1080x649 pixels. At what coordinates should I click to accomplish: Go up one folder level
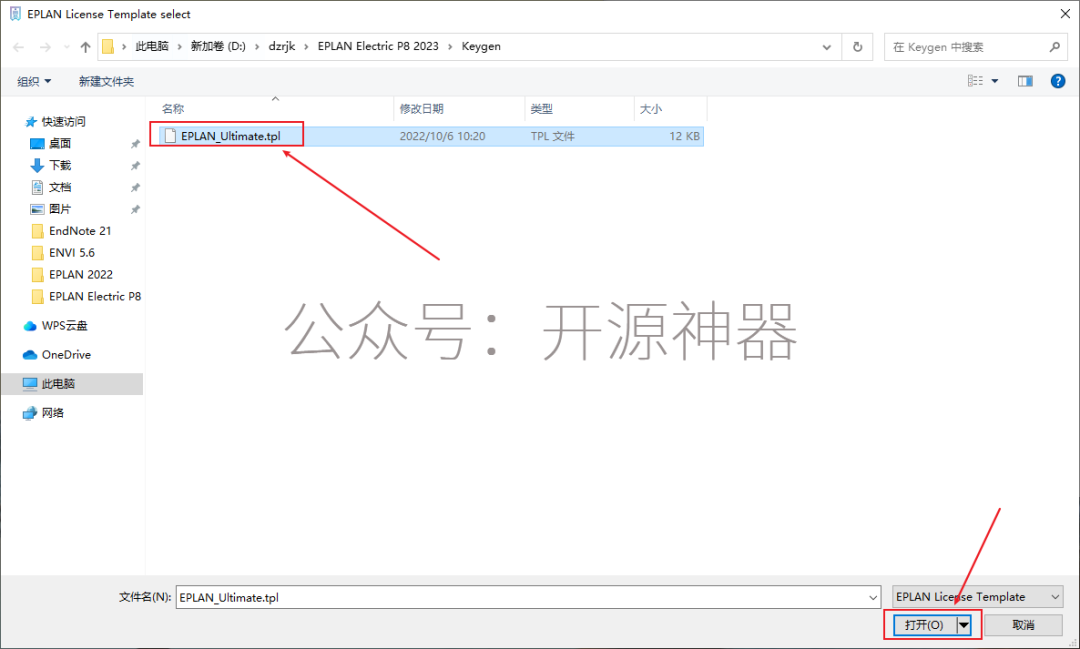[x=85, y=47]
